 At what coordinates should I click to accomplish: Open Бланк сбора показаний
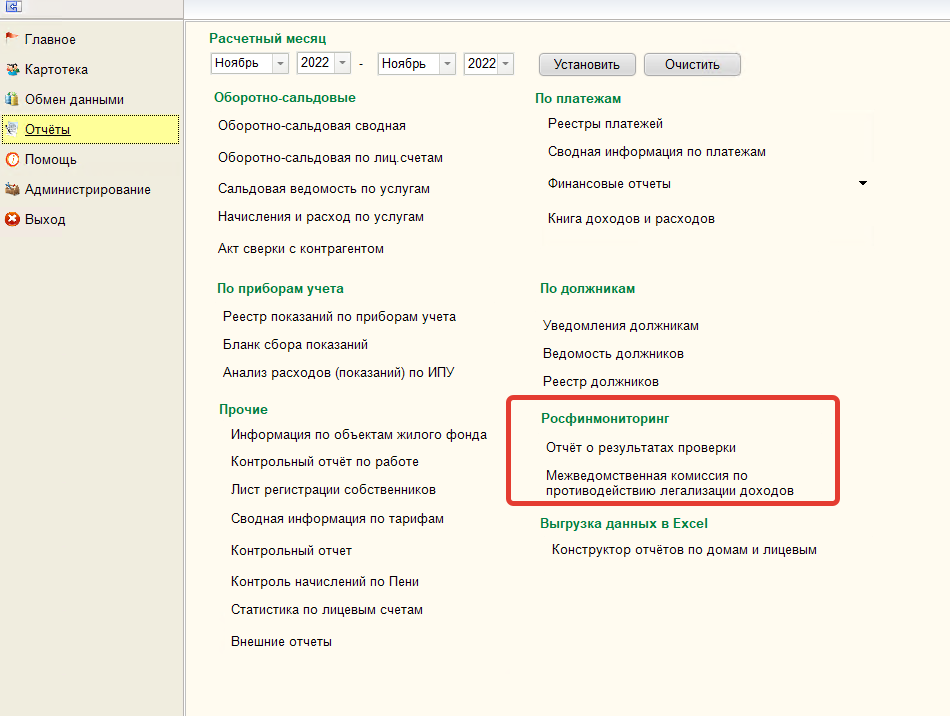296,345
